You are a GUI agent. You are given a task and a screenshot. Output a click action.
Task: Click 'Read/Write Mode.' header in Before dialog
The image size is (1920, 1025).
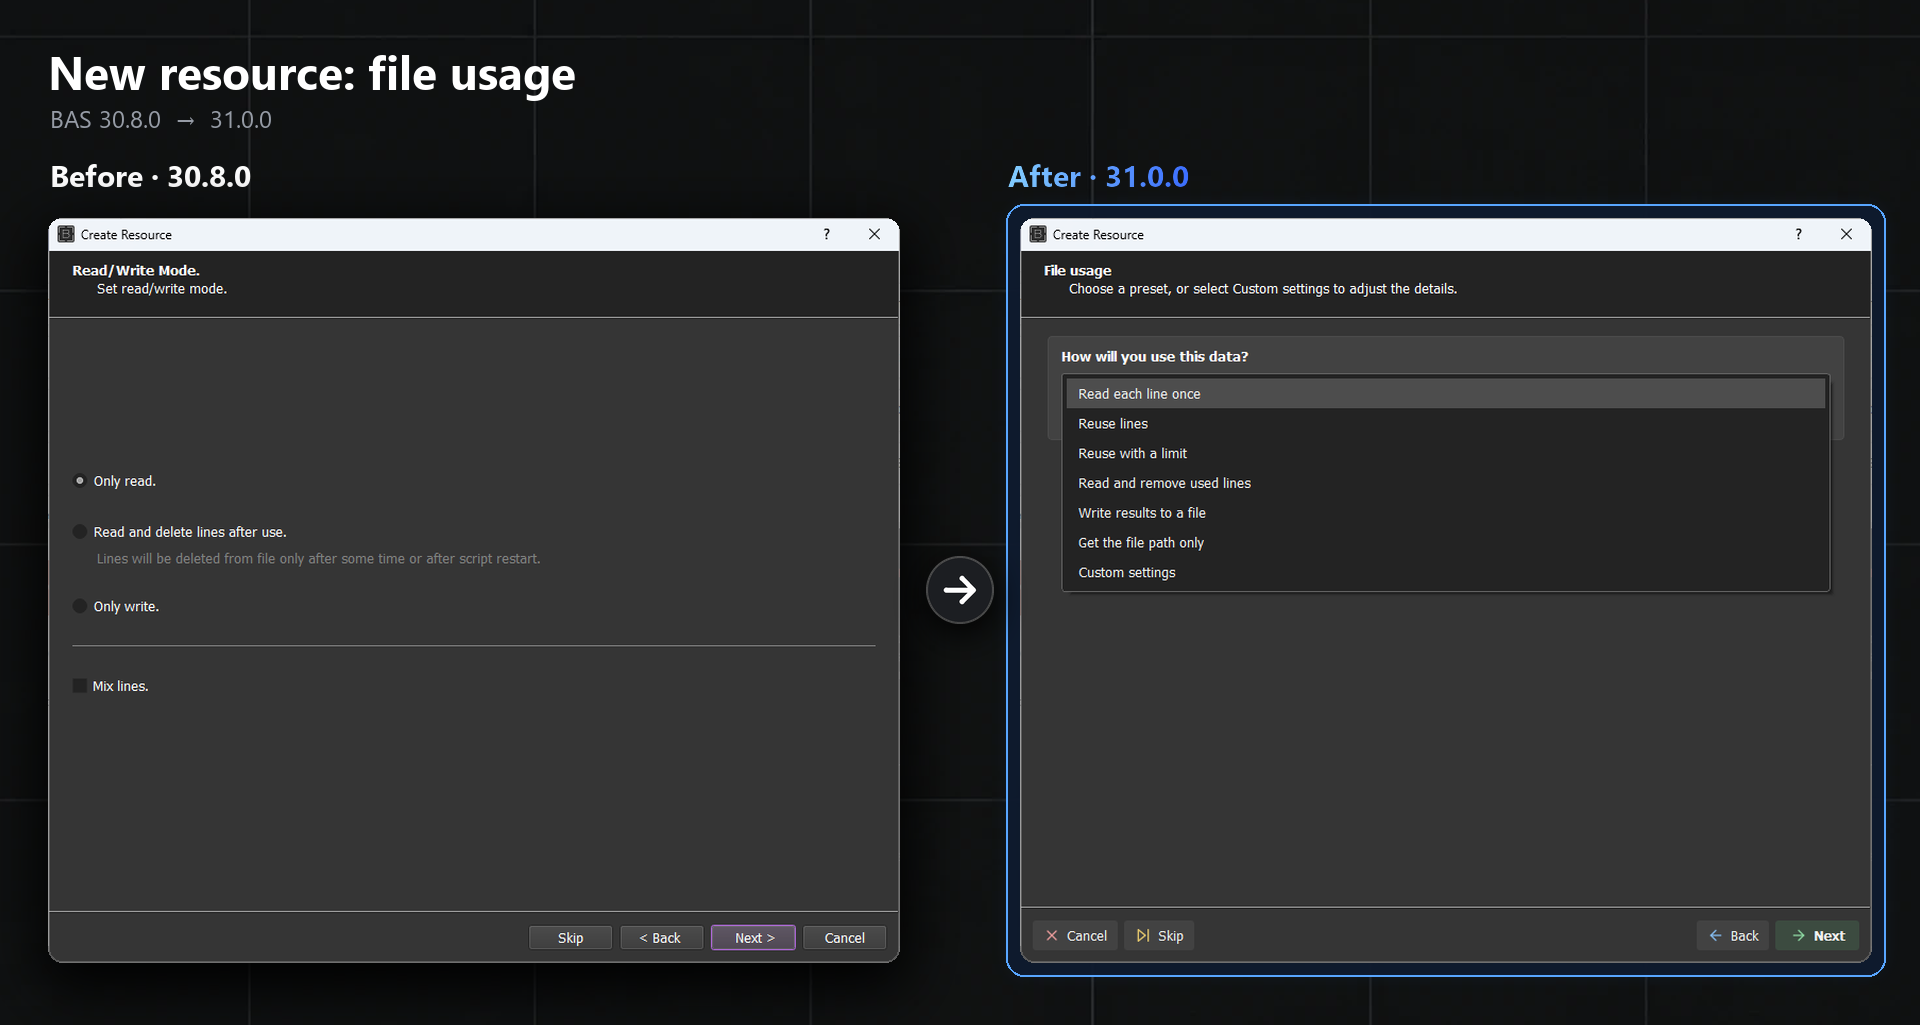click(136, 271)
